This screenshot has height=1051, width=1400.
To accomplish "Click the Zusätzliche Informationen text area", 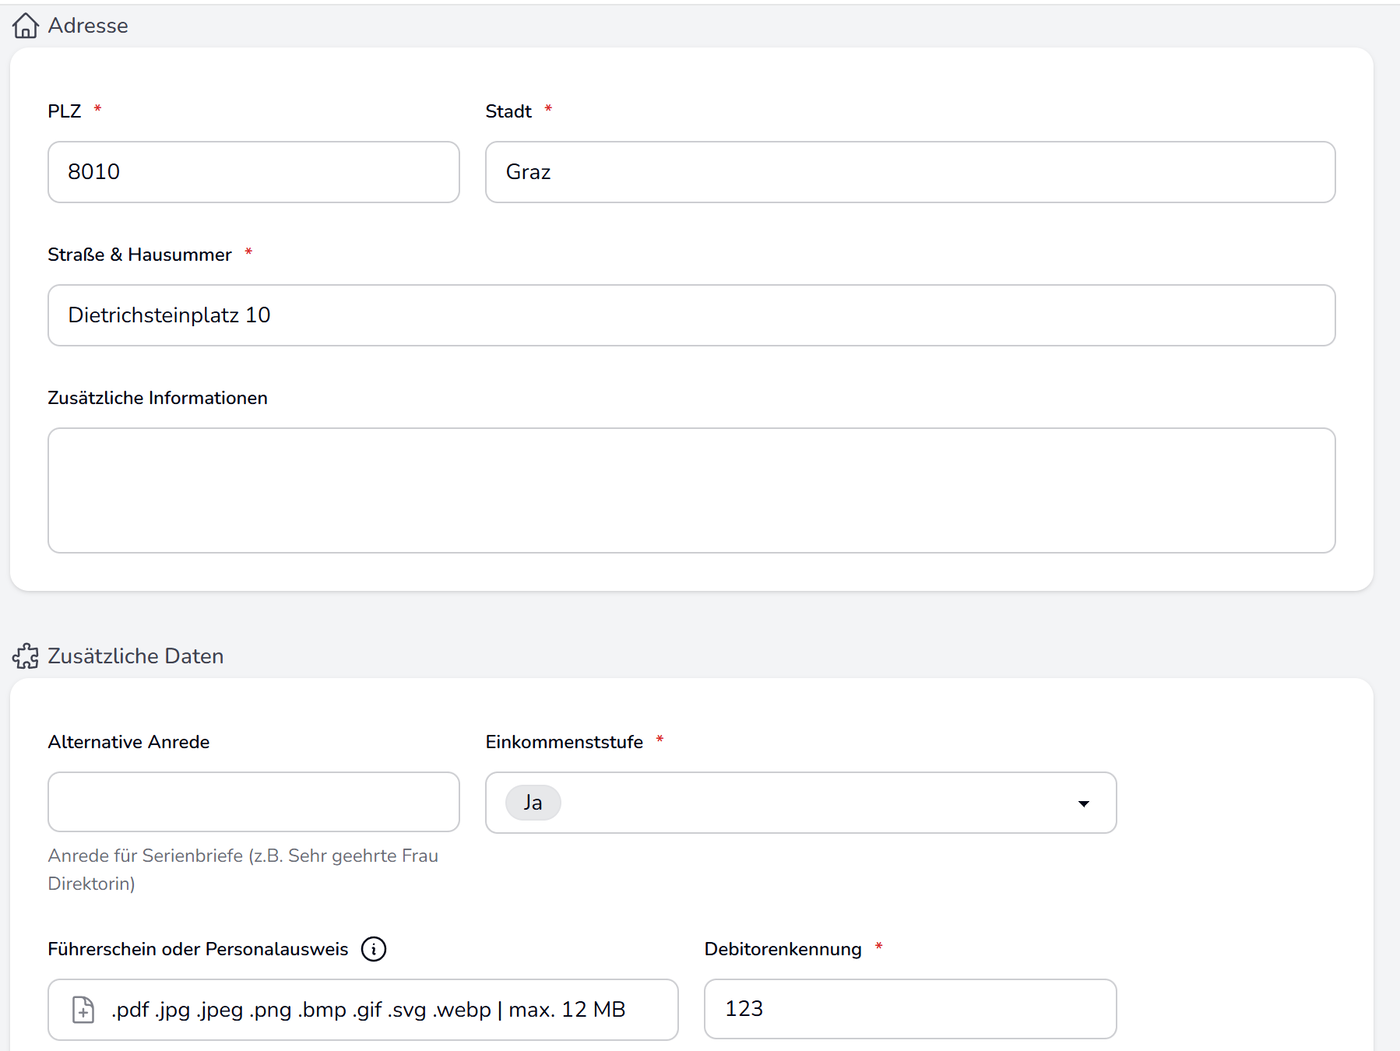I will tap(692, 490).
